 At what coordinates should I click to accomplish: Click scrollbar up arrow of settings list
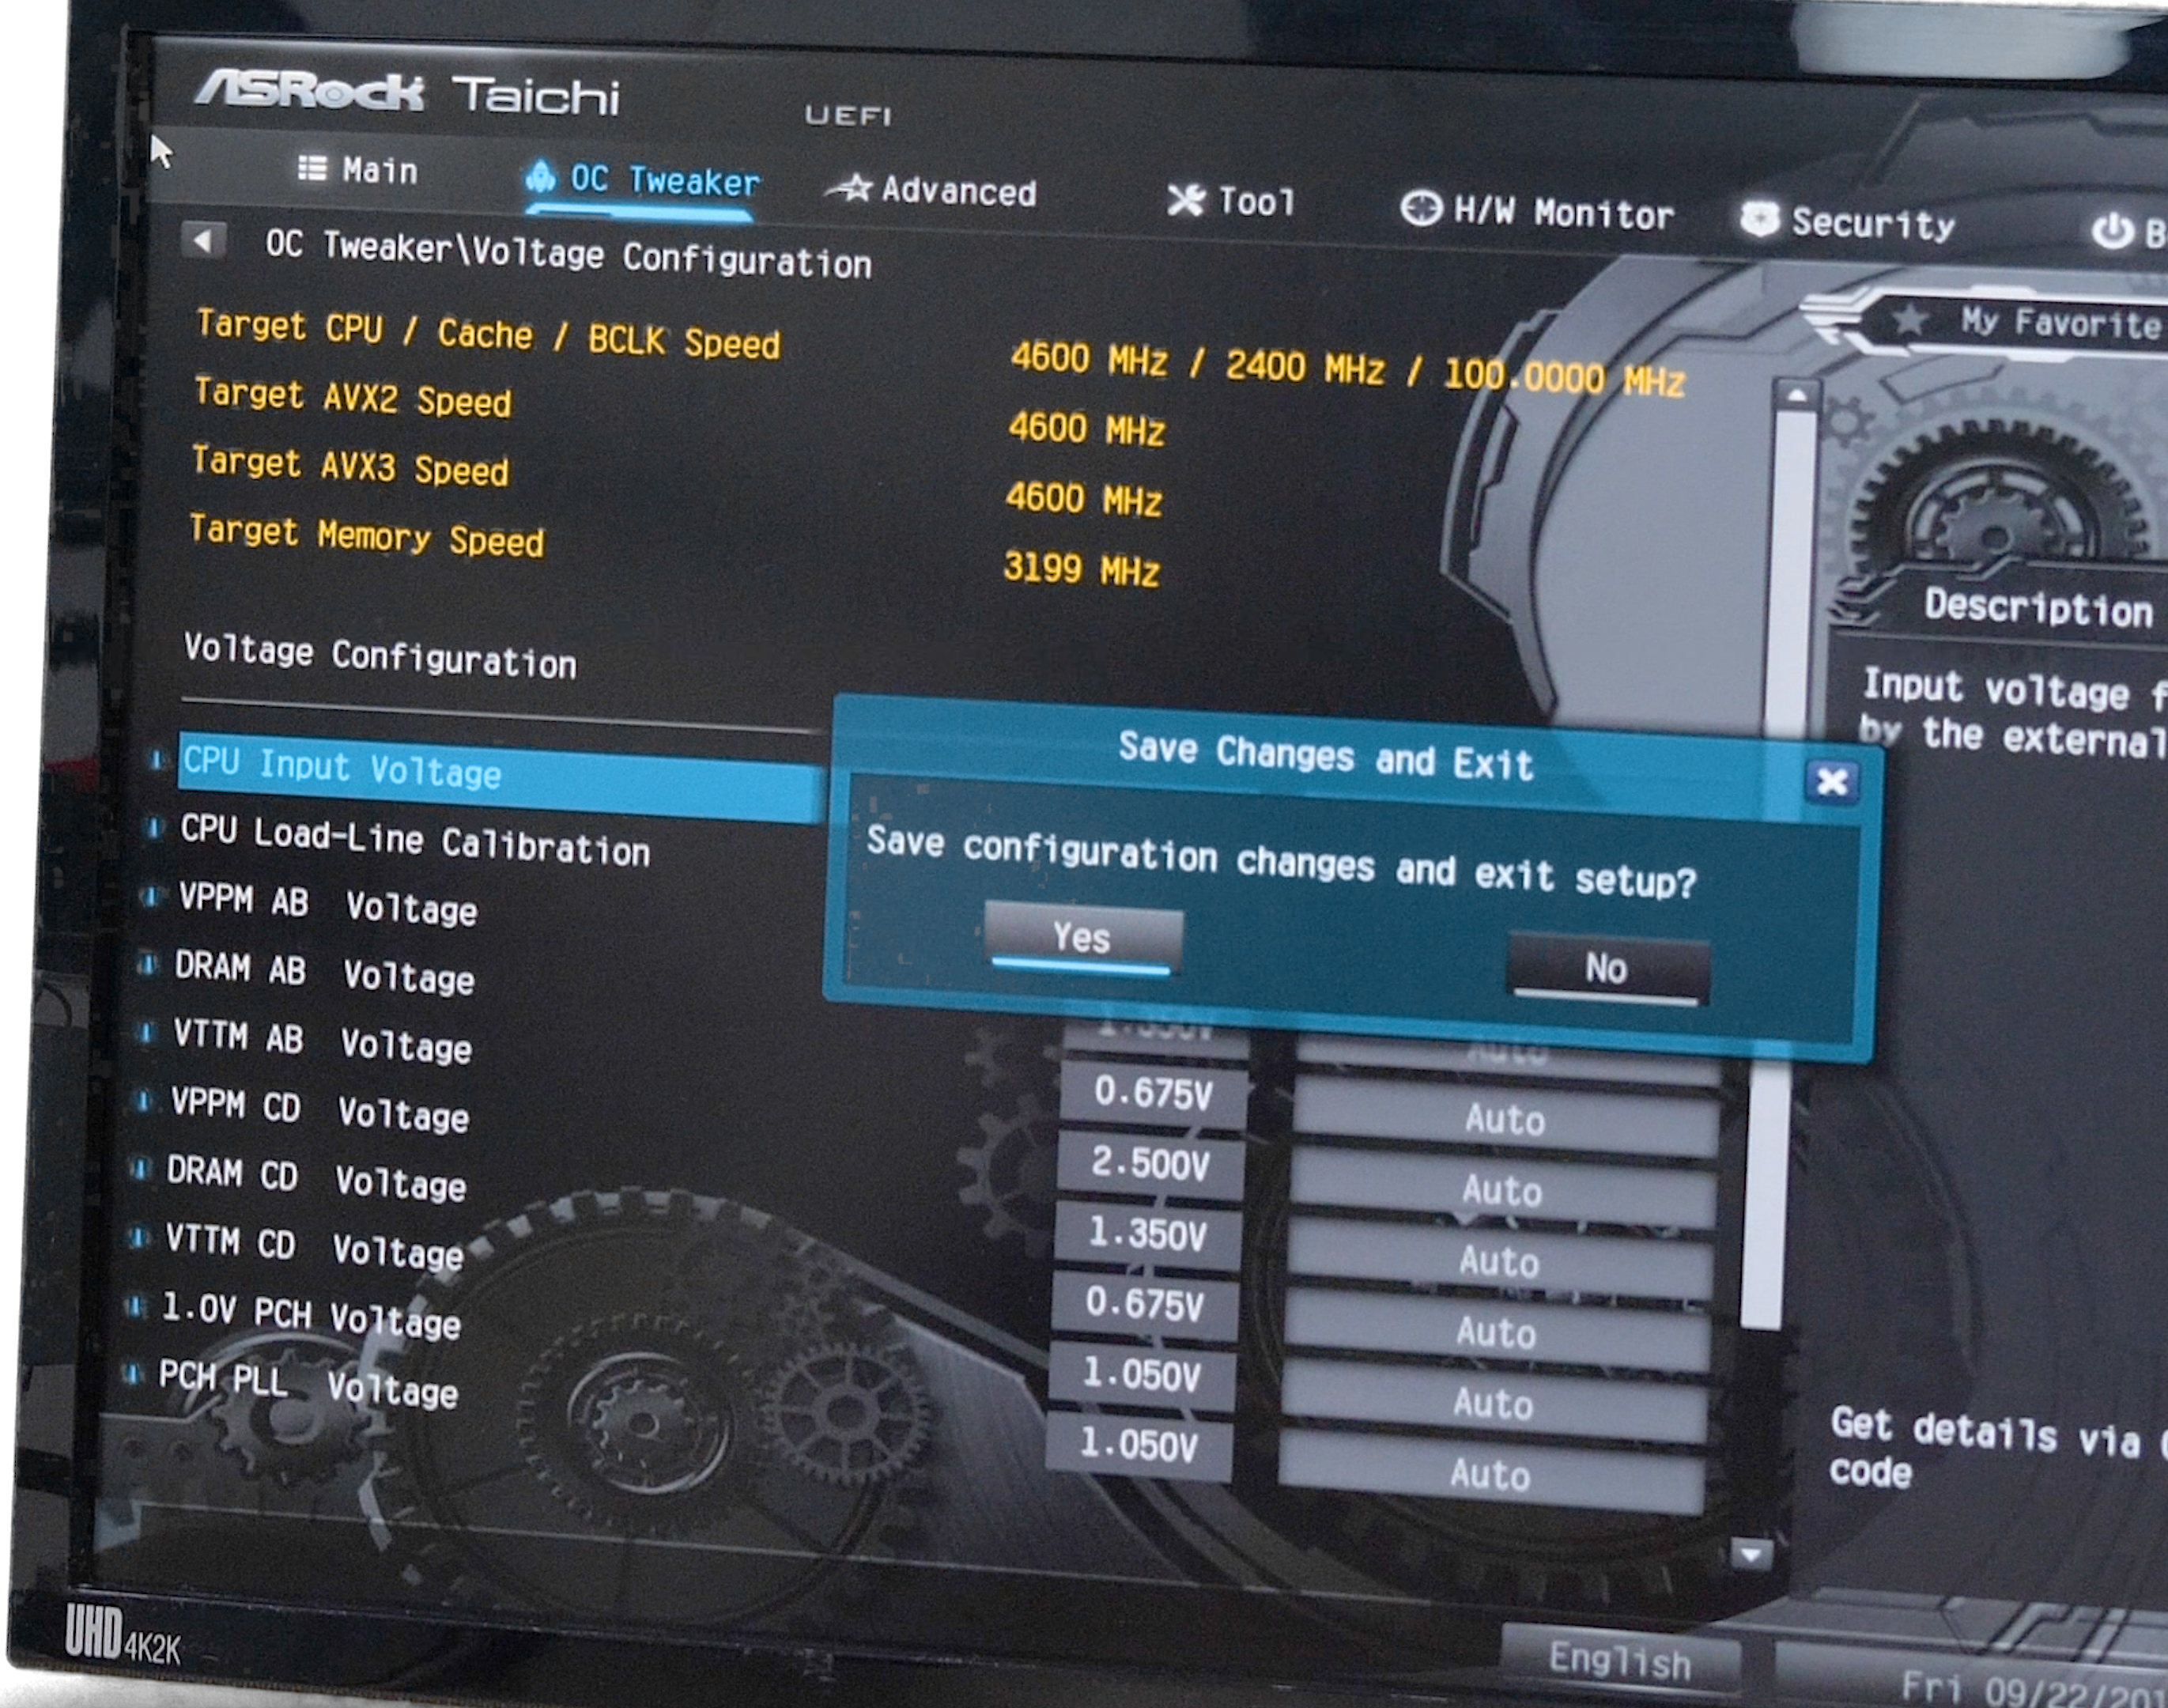[x=1796, y=396]
